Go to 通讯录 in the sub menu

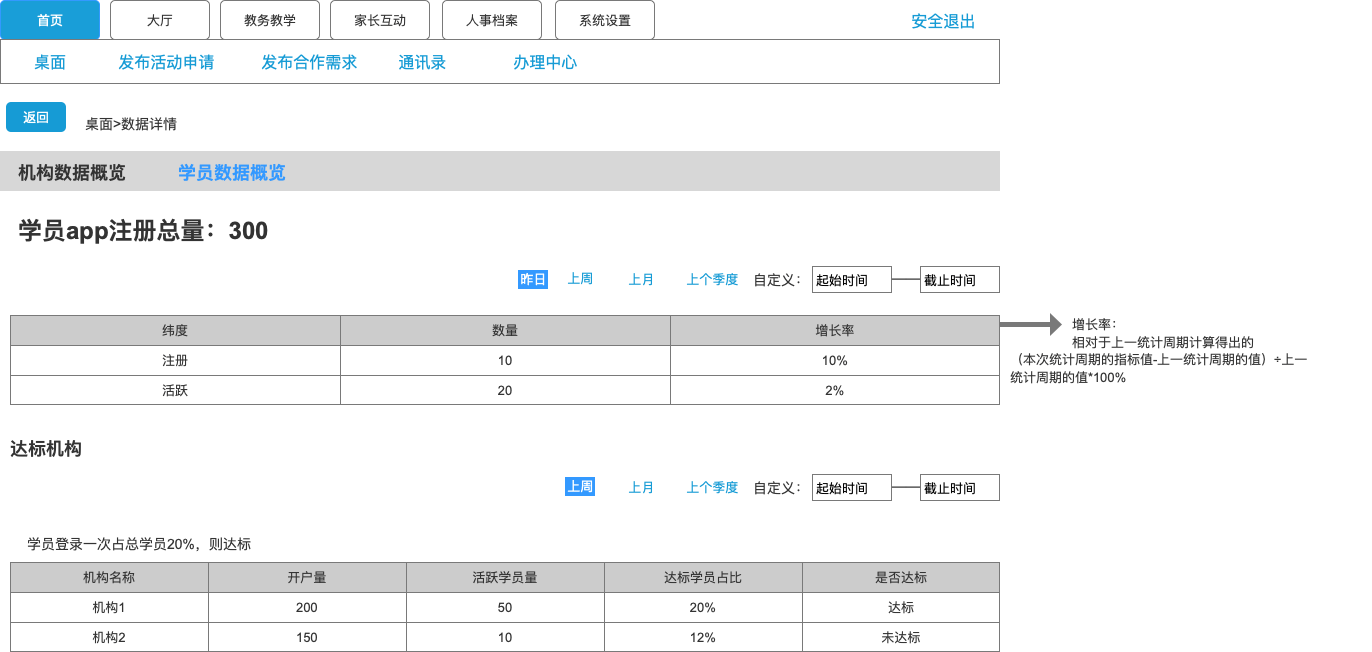click(422, 62)
